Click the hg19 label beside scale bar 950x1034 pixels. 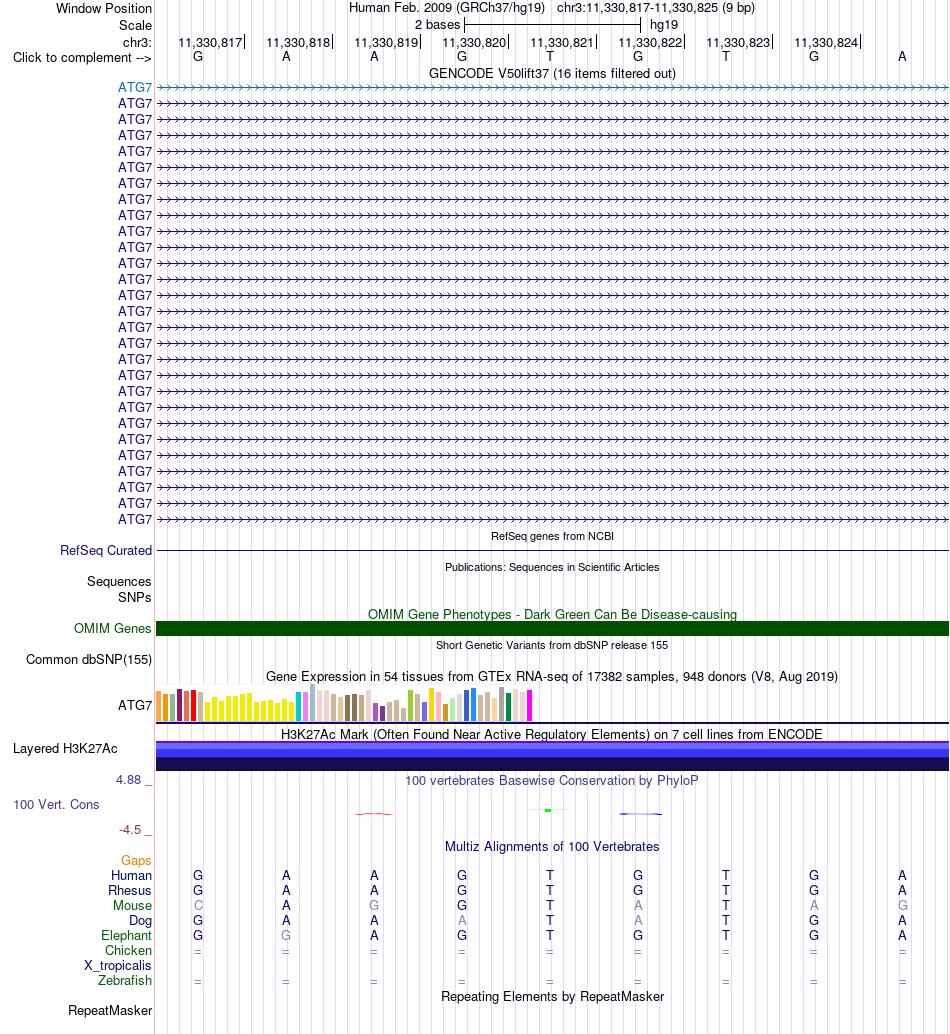[663, 25]
